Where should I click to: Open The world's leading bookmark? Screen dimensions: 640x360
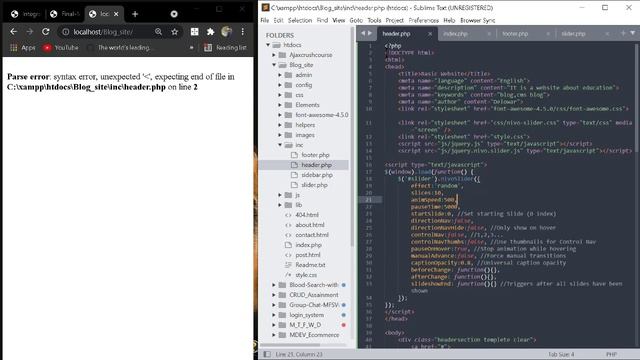(119, 48)
